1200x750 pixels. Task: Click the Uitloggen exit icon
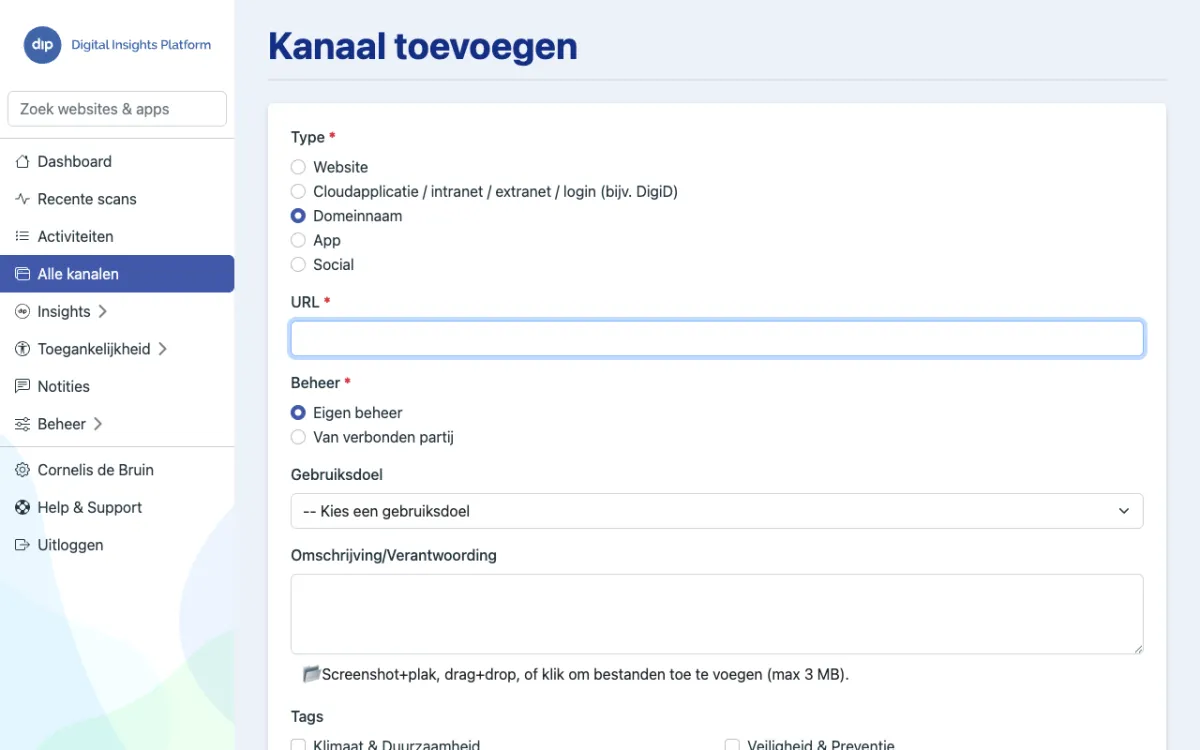(x=22, y=545)
